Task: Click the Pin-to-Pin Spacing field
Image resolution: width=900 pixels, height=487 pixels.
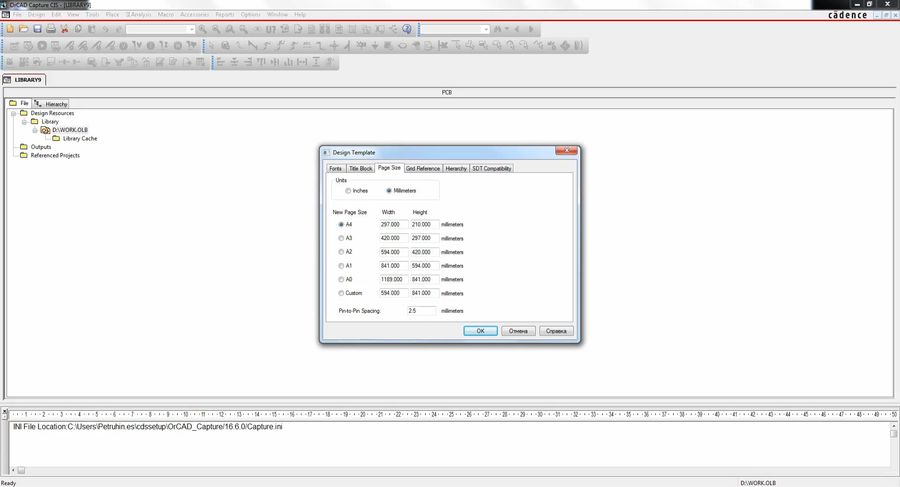Action: 421,311
